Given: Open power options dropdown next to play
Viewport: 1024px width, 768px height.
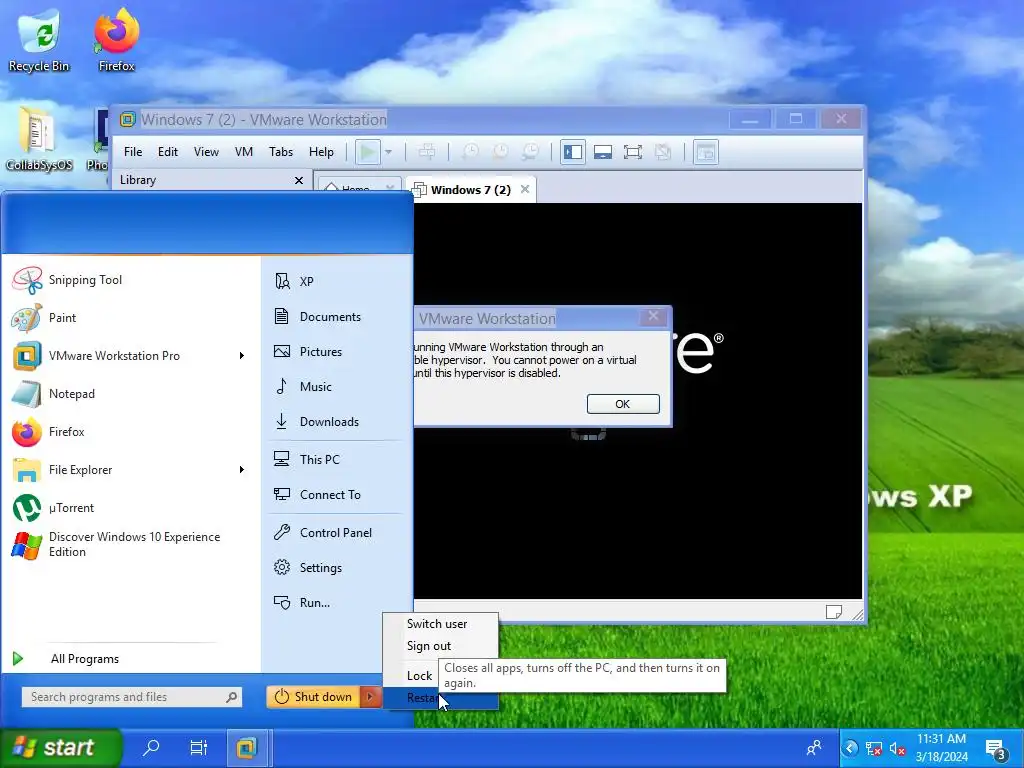Looking at the screenshot, I should tap(389, 152).
